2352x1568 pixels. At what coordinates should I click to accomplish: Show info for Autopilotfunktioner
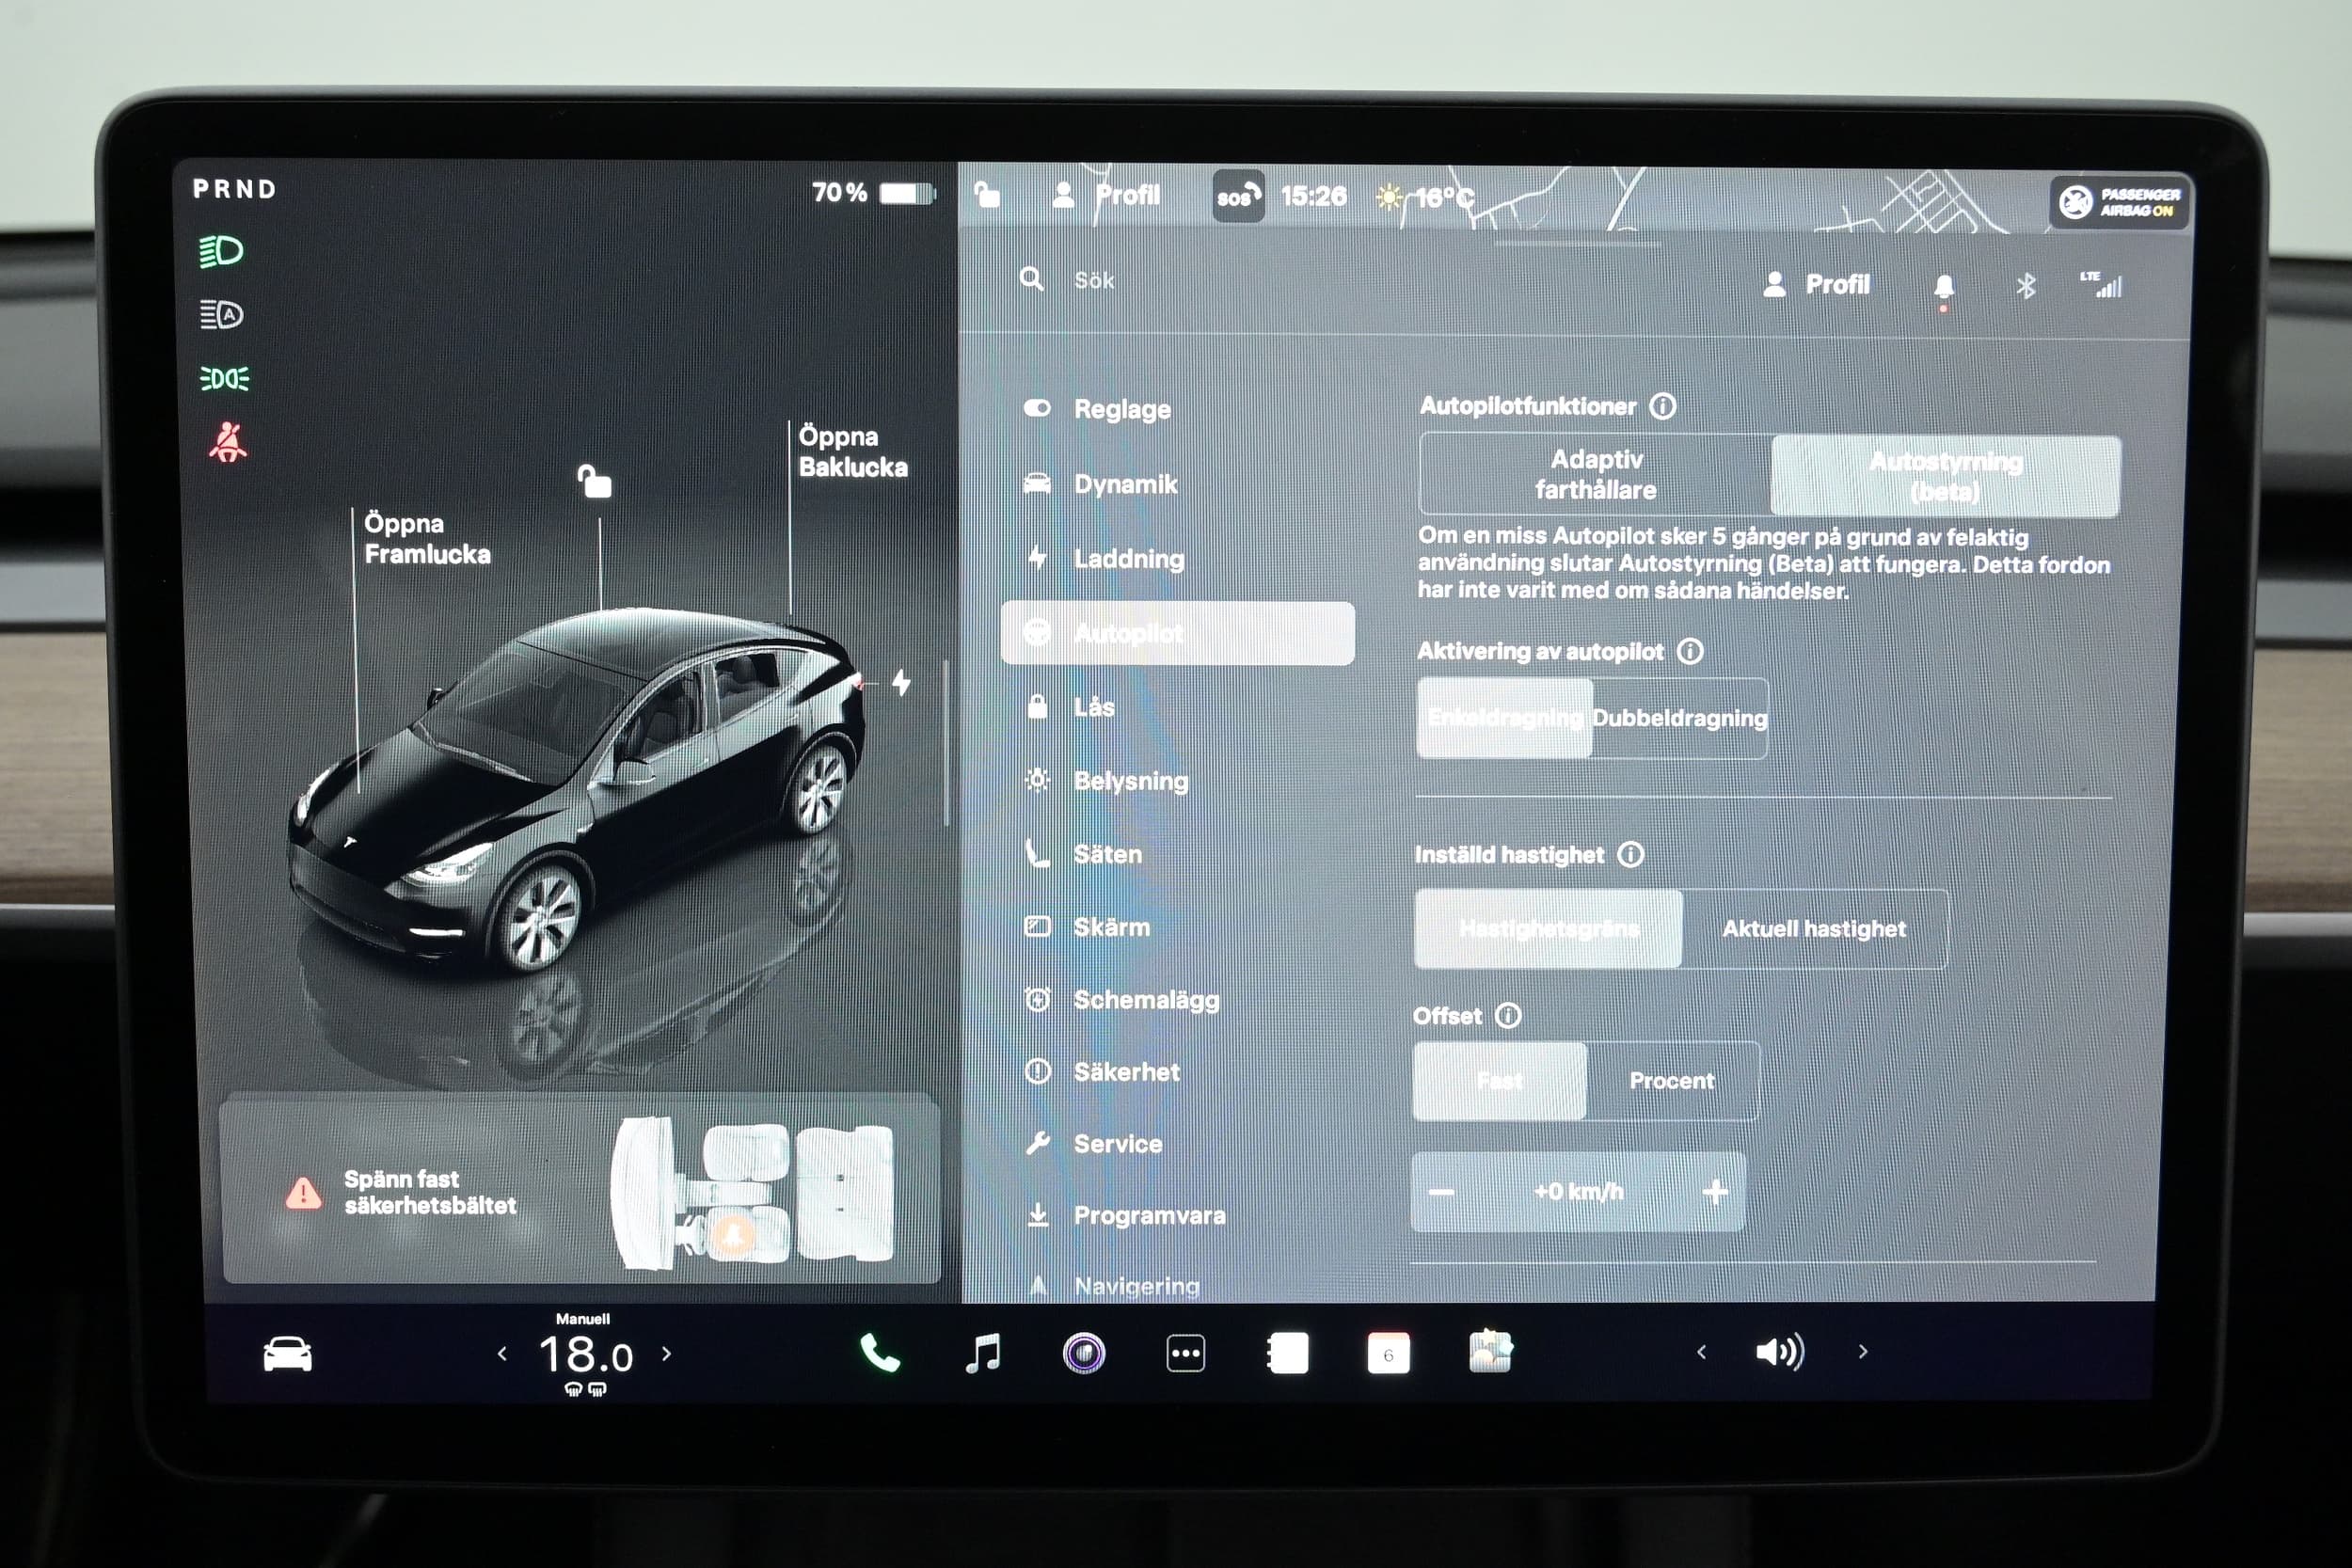click(1662, 406)
